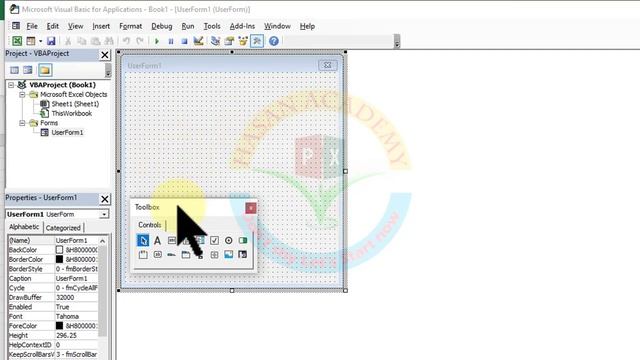
Task: Click View Code in the Project panel
Action: (x=14, y=70)
